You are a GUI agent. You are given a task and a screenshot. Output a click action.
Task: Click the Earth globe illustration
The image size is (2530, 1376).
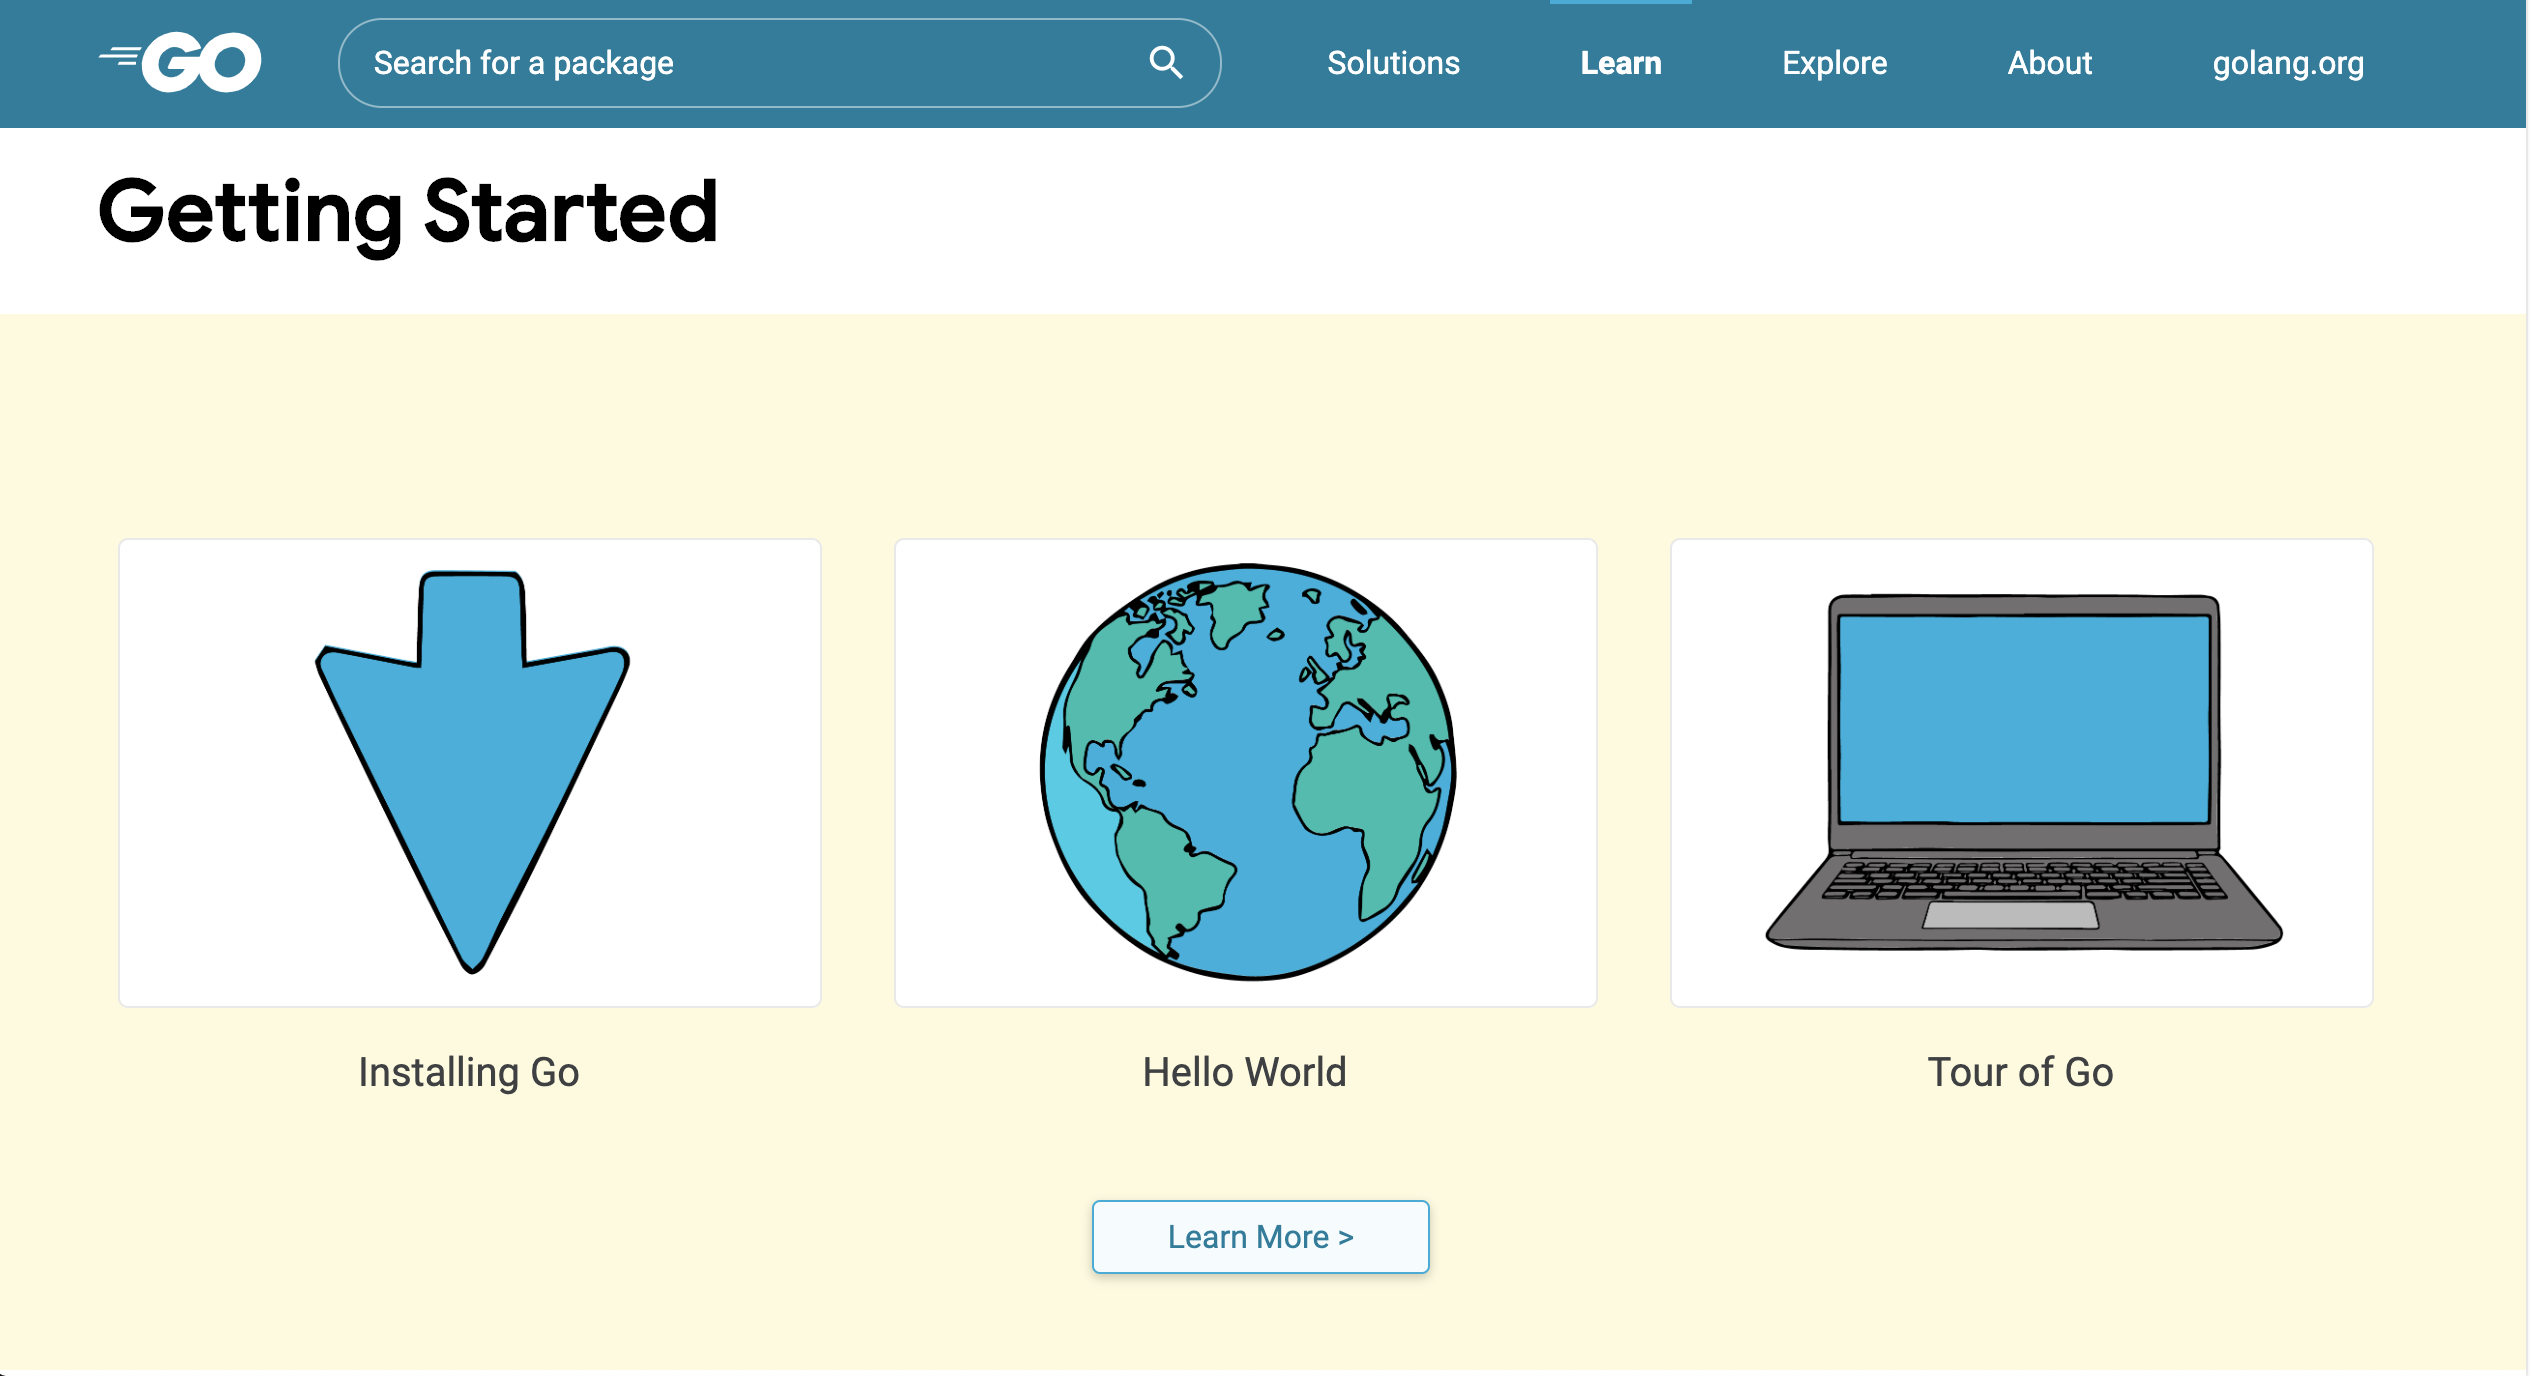[1247, 772]
